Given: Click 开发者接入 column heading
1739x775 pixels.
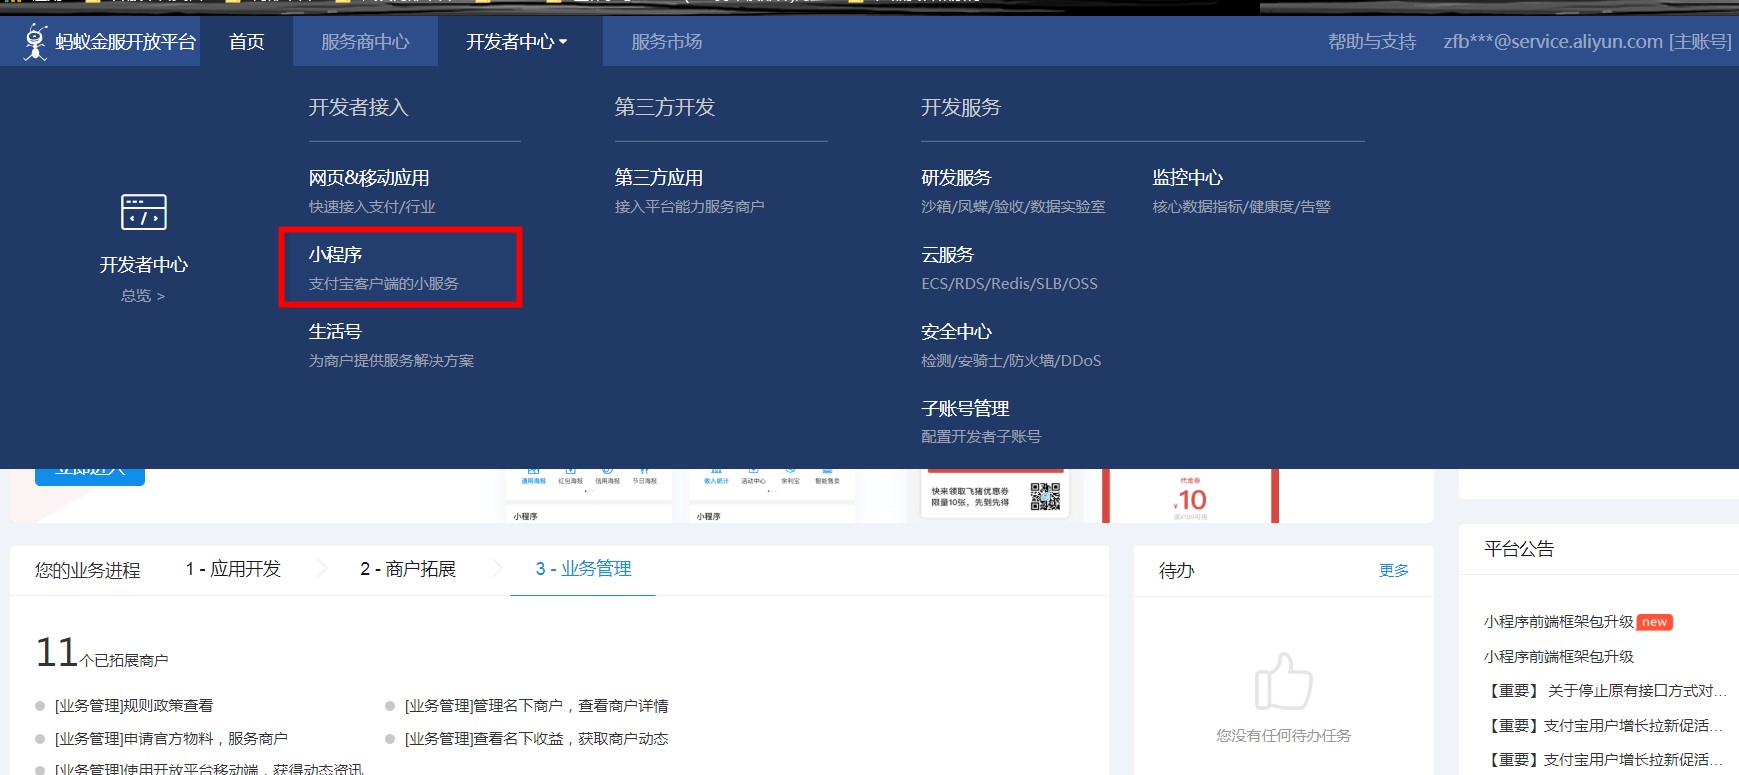Looking at the screenshot, I should click(358, 107).
